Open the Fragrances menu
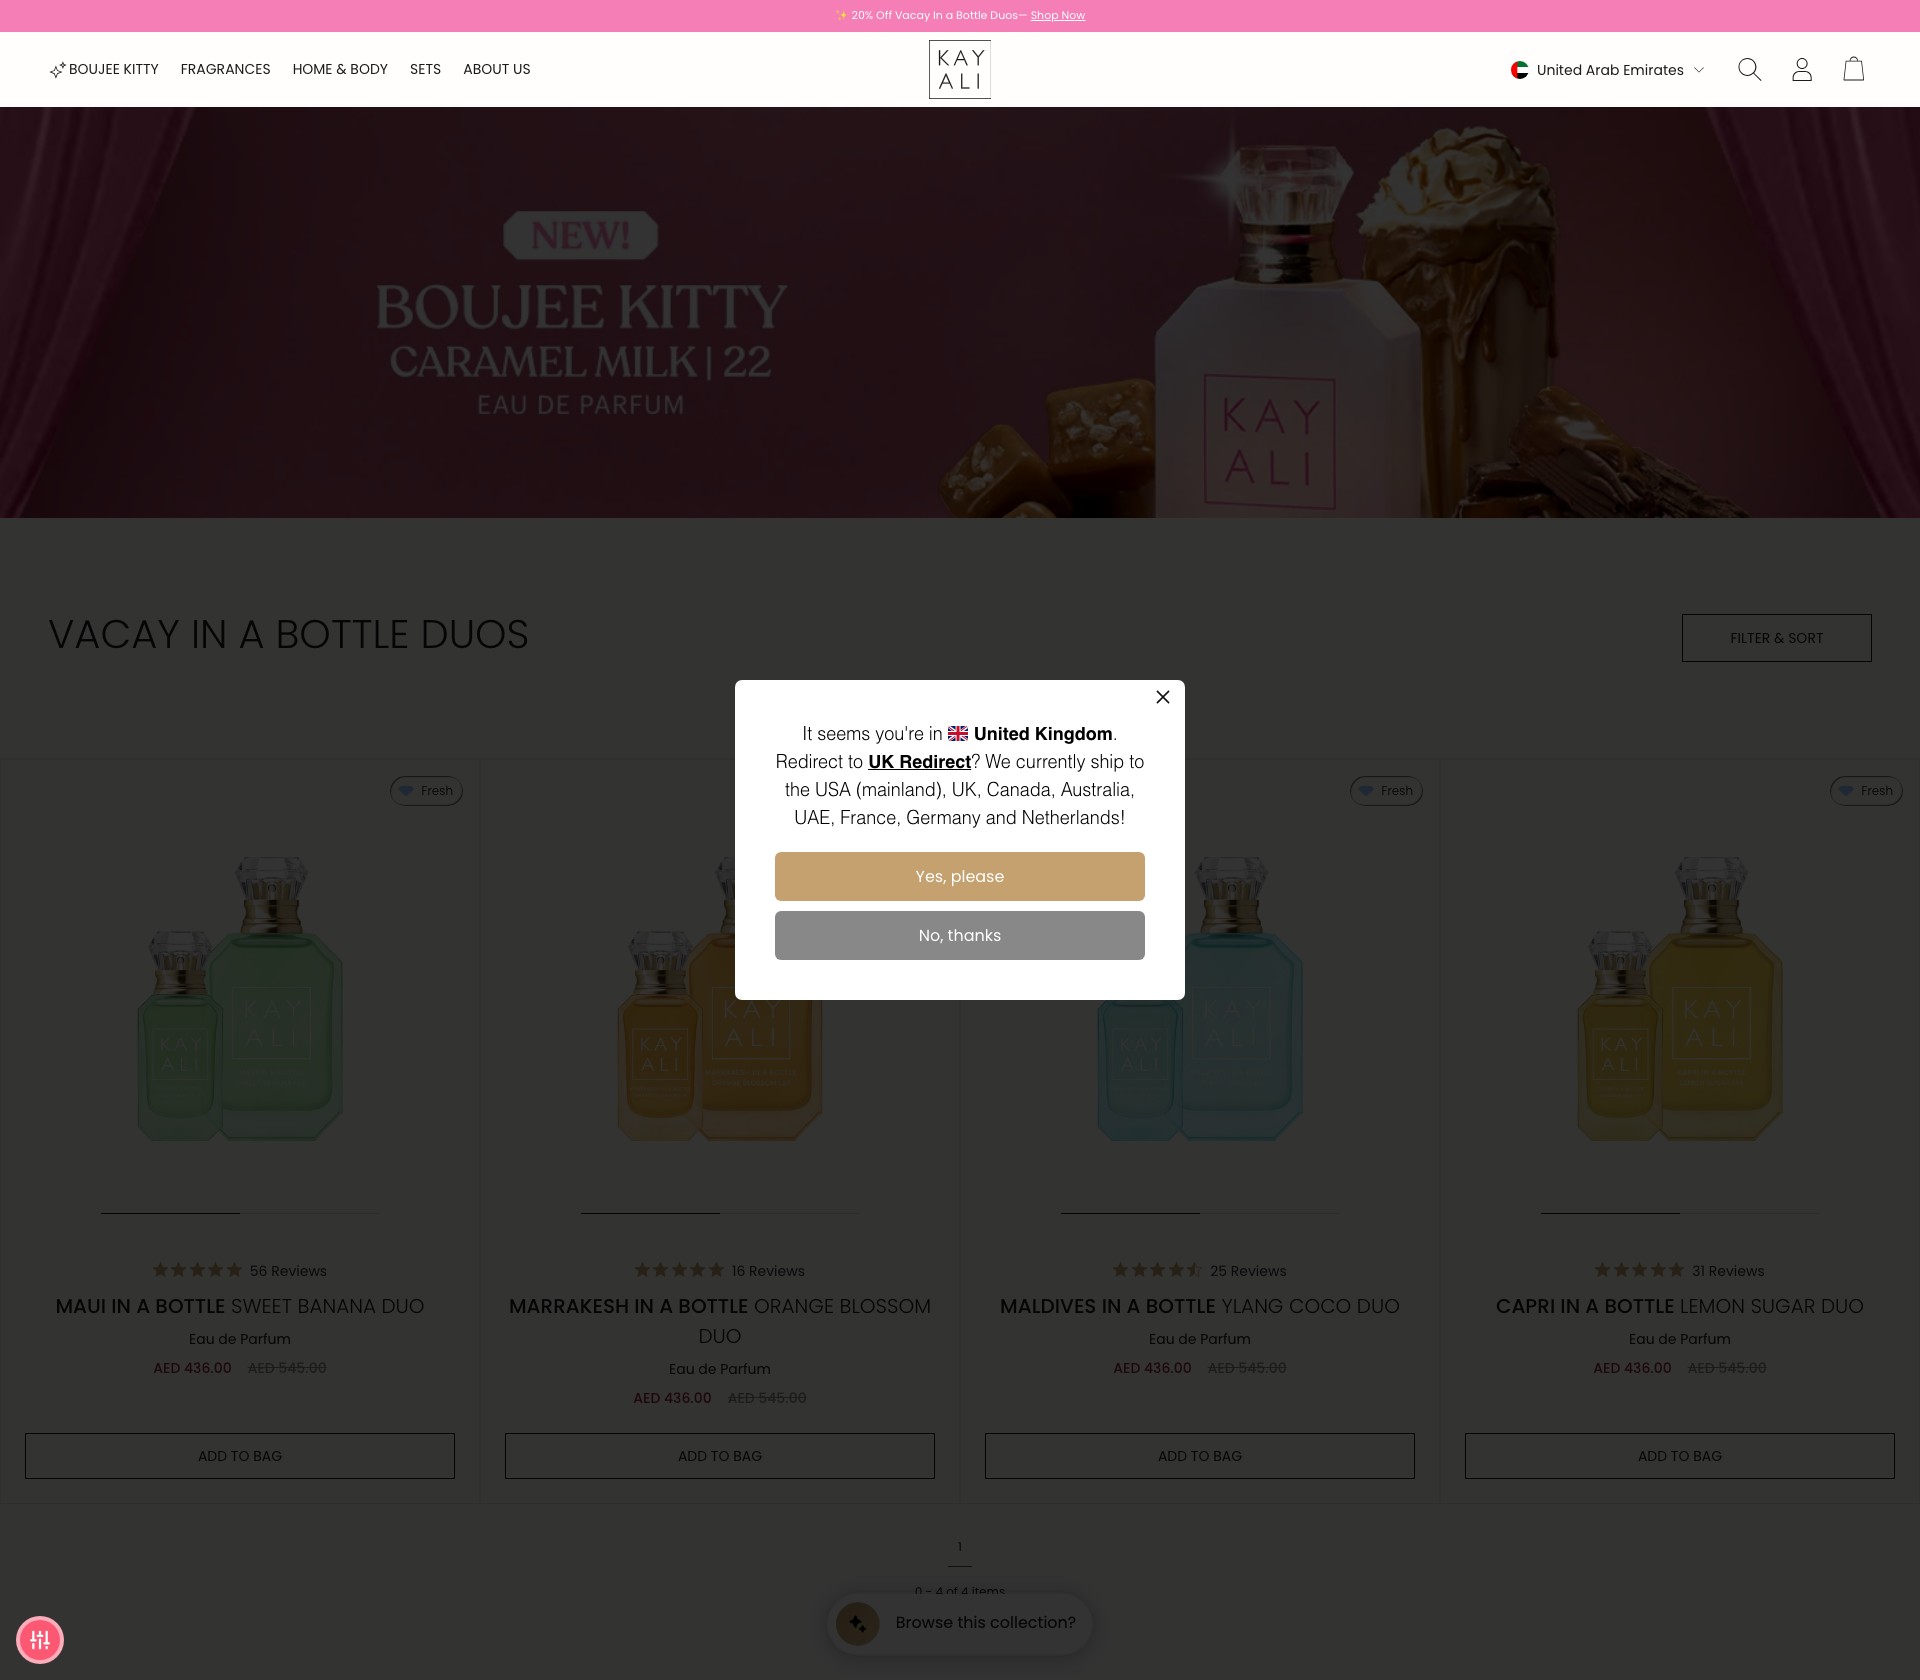This screenshot has width=1920, height=1680. tap(225, 69)
